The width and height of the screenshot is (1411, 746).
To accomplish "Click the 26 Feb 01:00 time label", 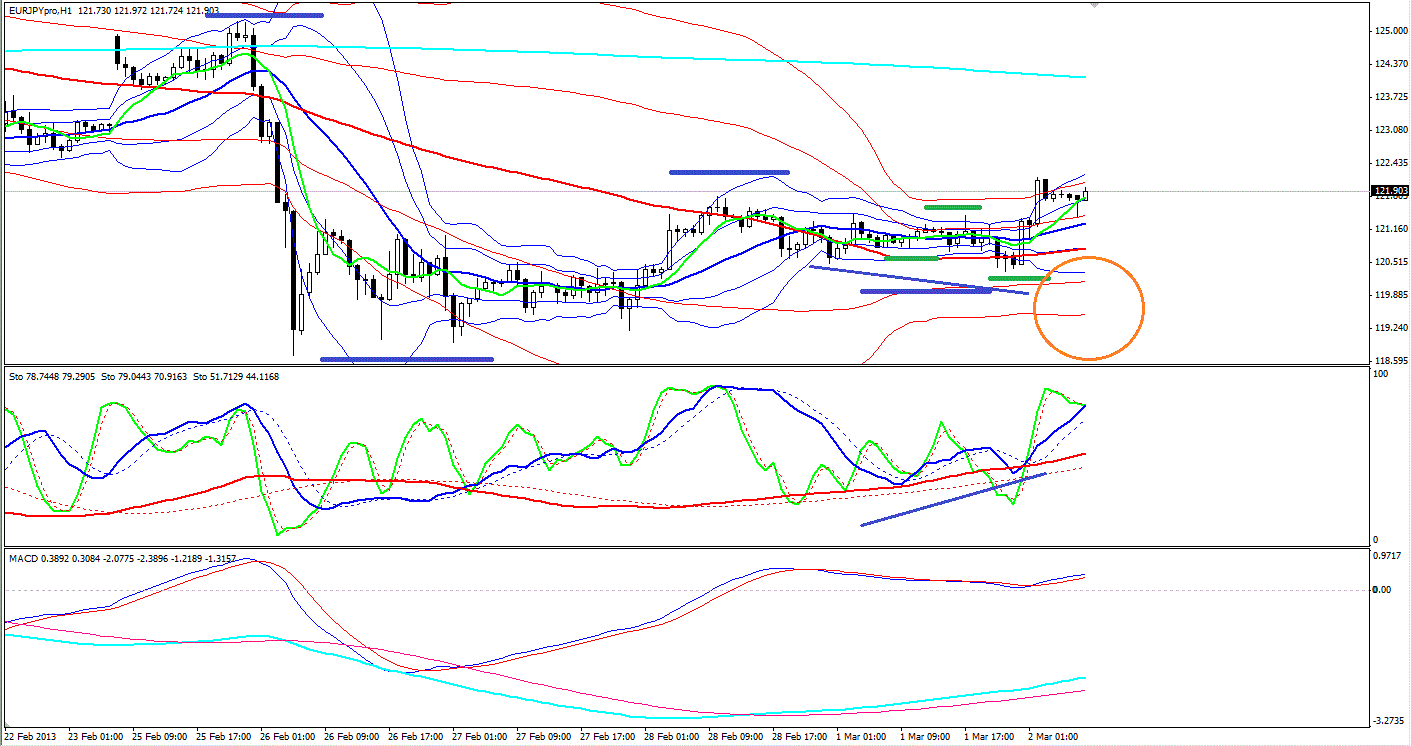I will pyautogui.click(x=288, y=737).
